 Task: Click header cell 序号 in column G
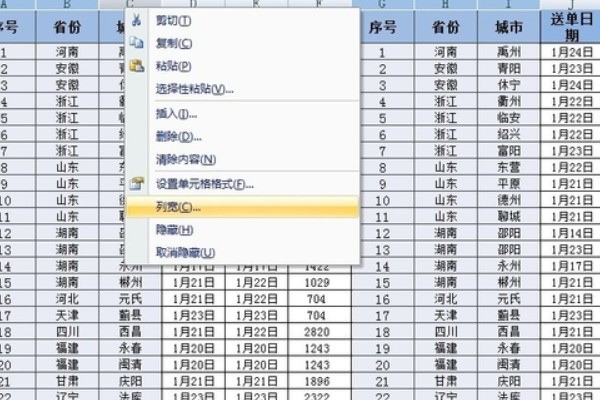tap(382, 27)
